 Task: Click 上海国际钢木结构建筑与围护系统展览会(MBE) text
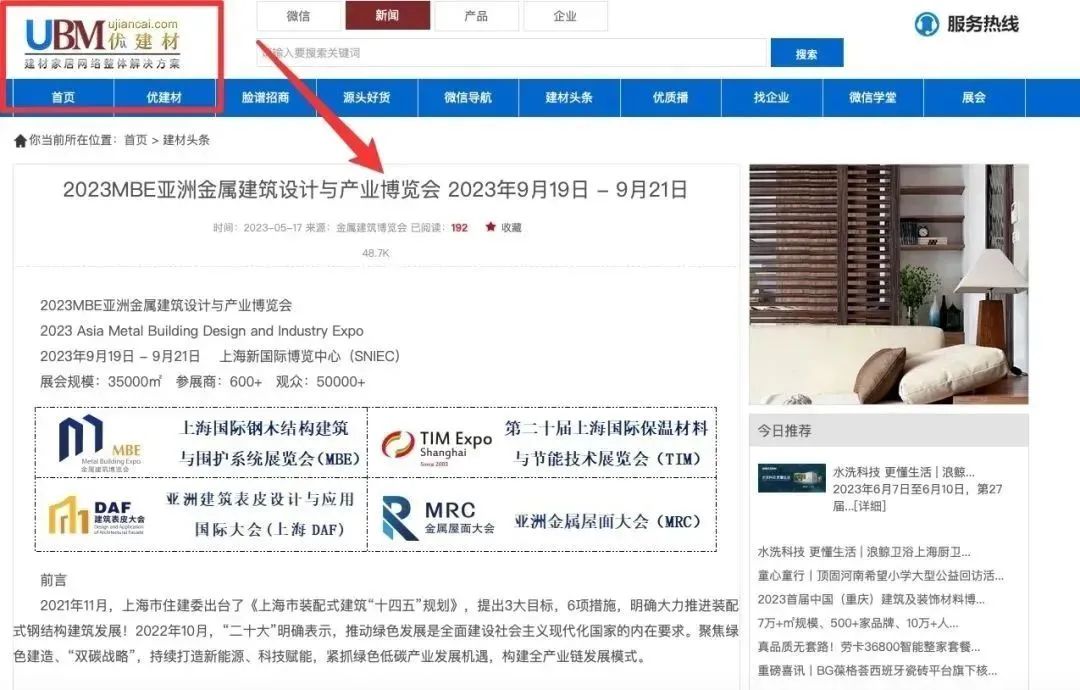(x=269, y=443)
